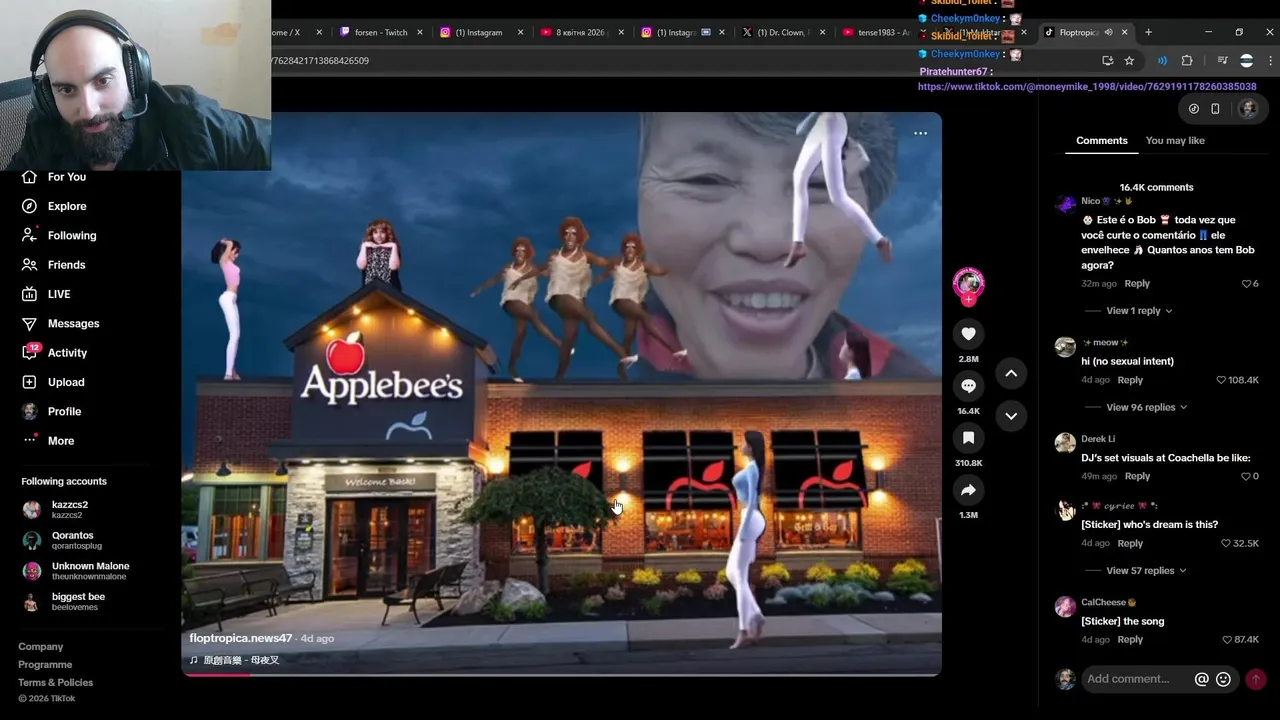This screenshot has width=1280, height=720.
Task: Expand View 96 replies thread
Action: (1146, 408)
